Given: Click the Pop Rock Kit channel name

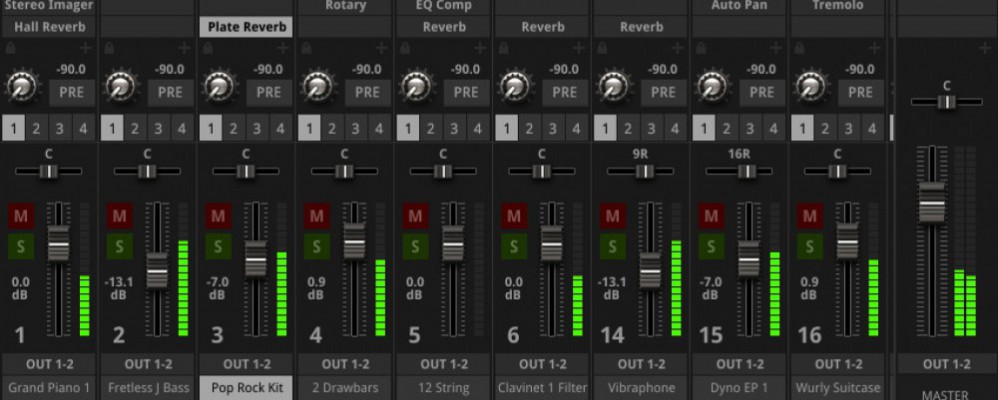Looking at the screenshot, I should pos(246,387).
